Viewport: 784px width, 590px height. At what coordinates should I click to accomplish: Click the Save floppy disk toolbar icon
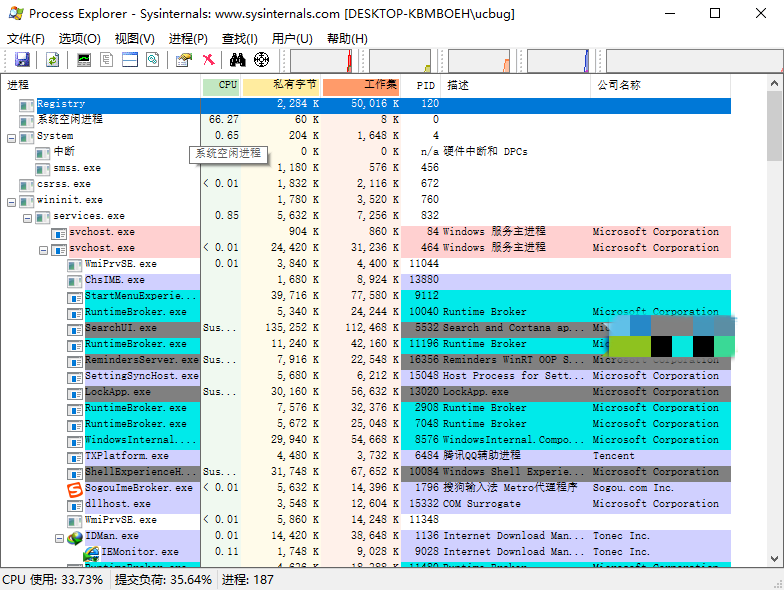pos(22,60)
